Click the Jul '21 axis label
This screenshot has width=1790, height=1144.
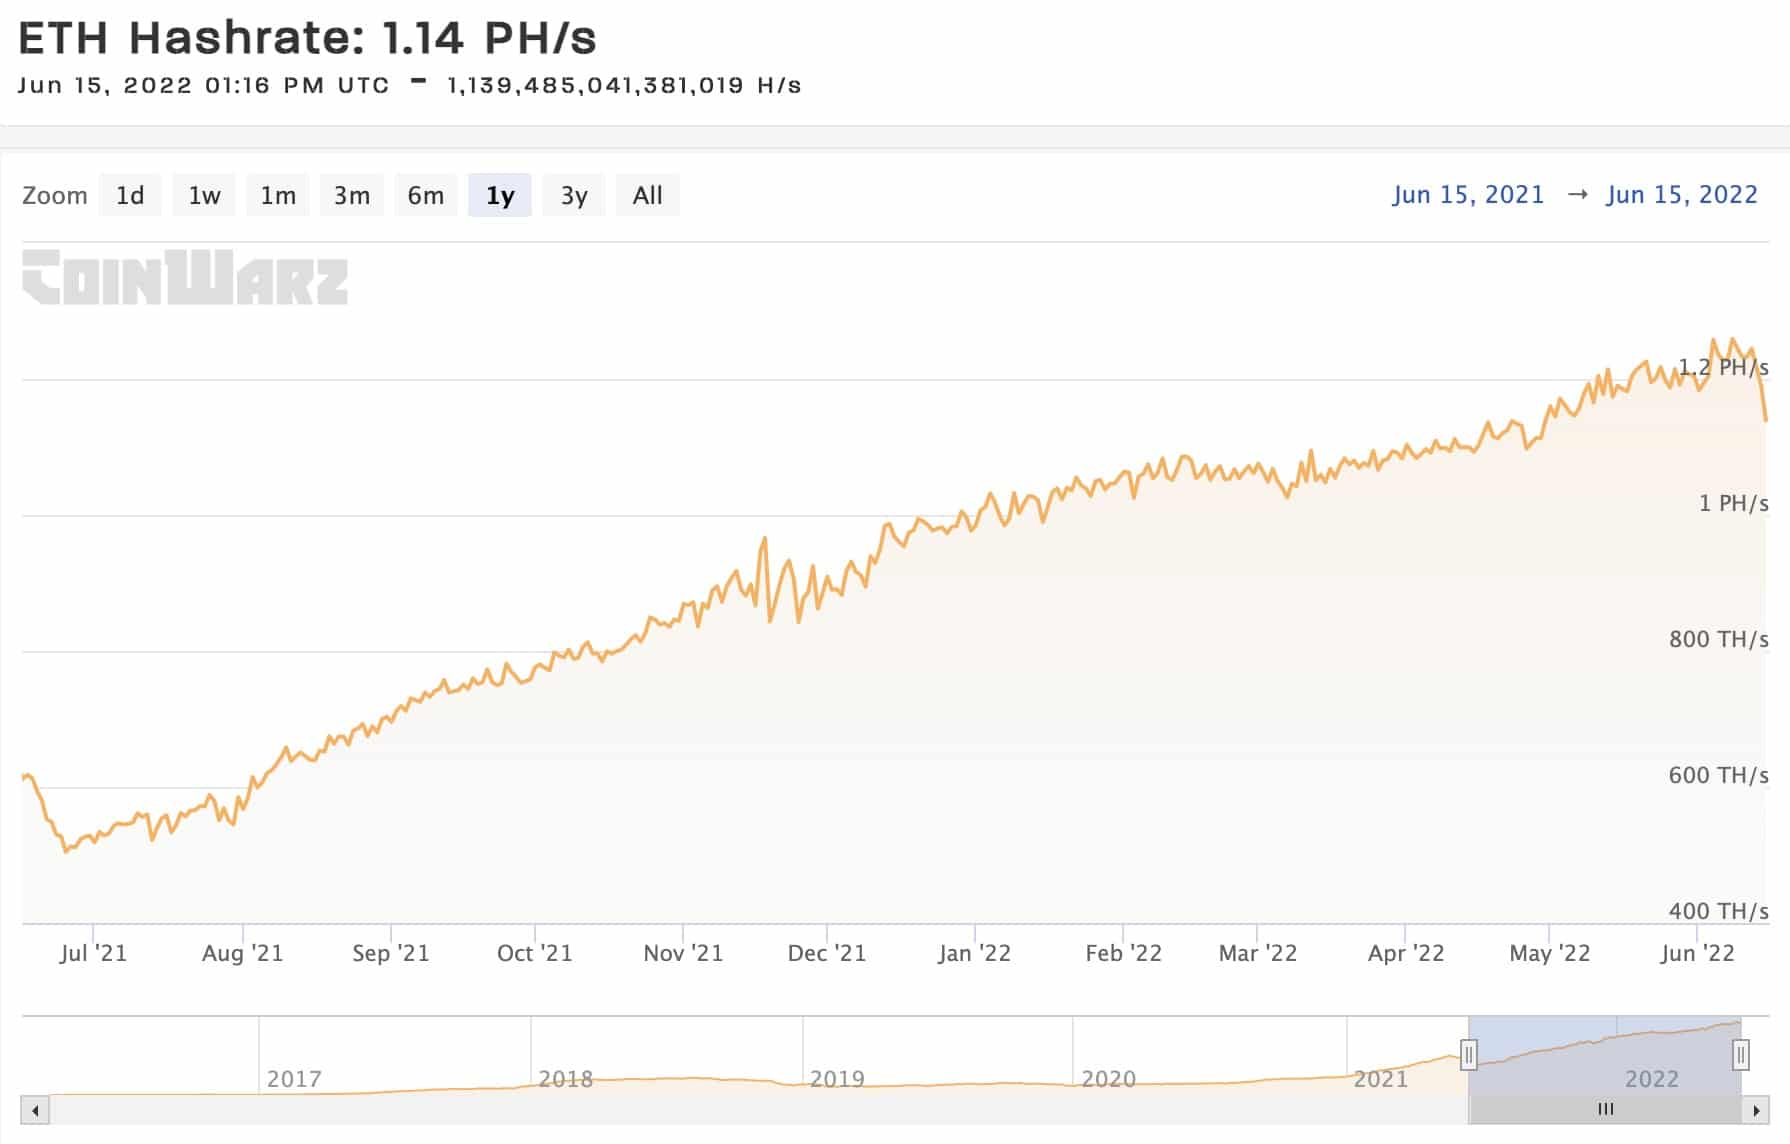pyautogui.click(x=93, y=953)
